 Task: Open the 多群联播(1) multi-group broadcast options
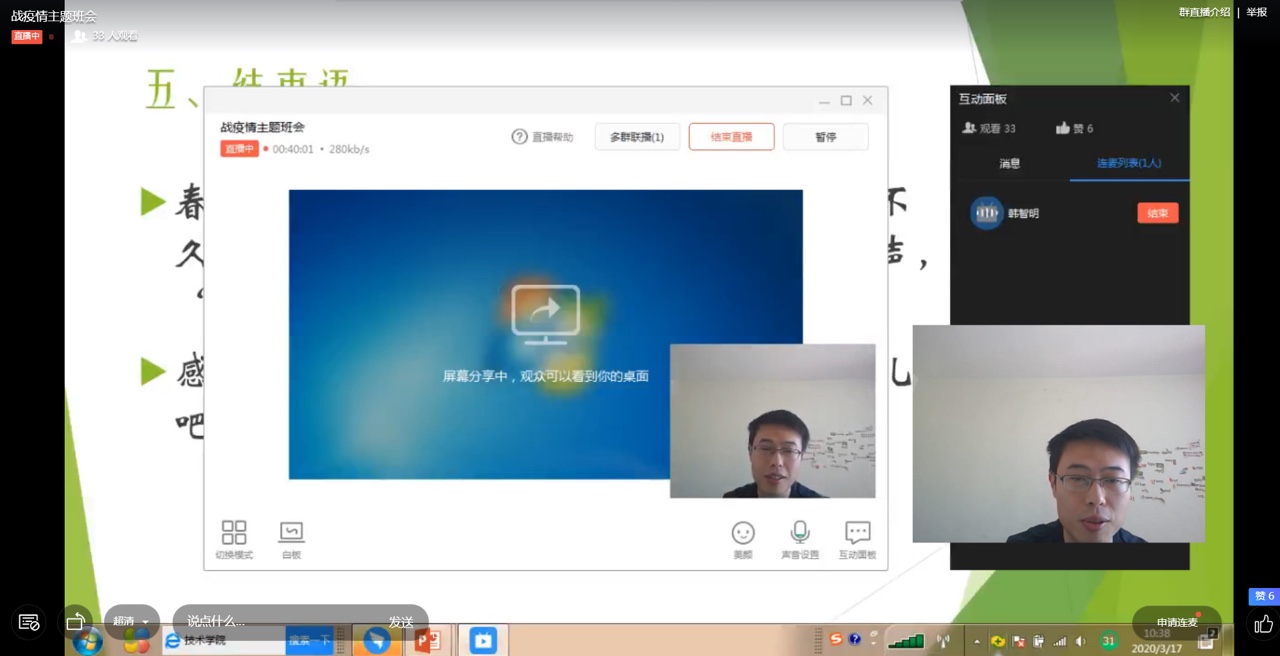coord(637,137)
